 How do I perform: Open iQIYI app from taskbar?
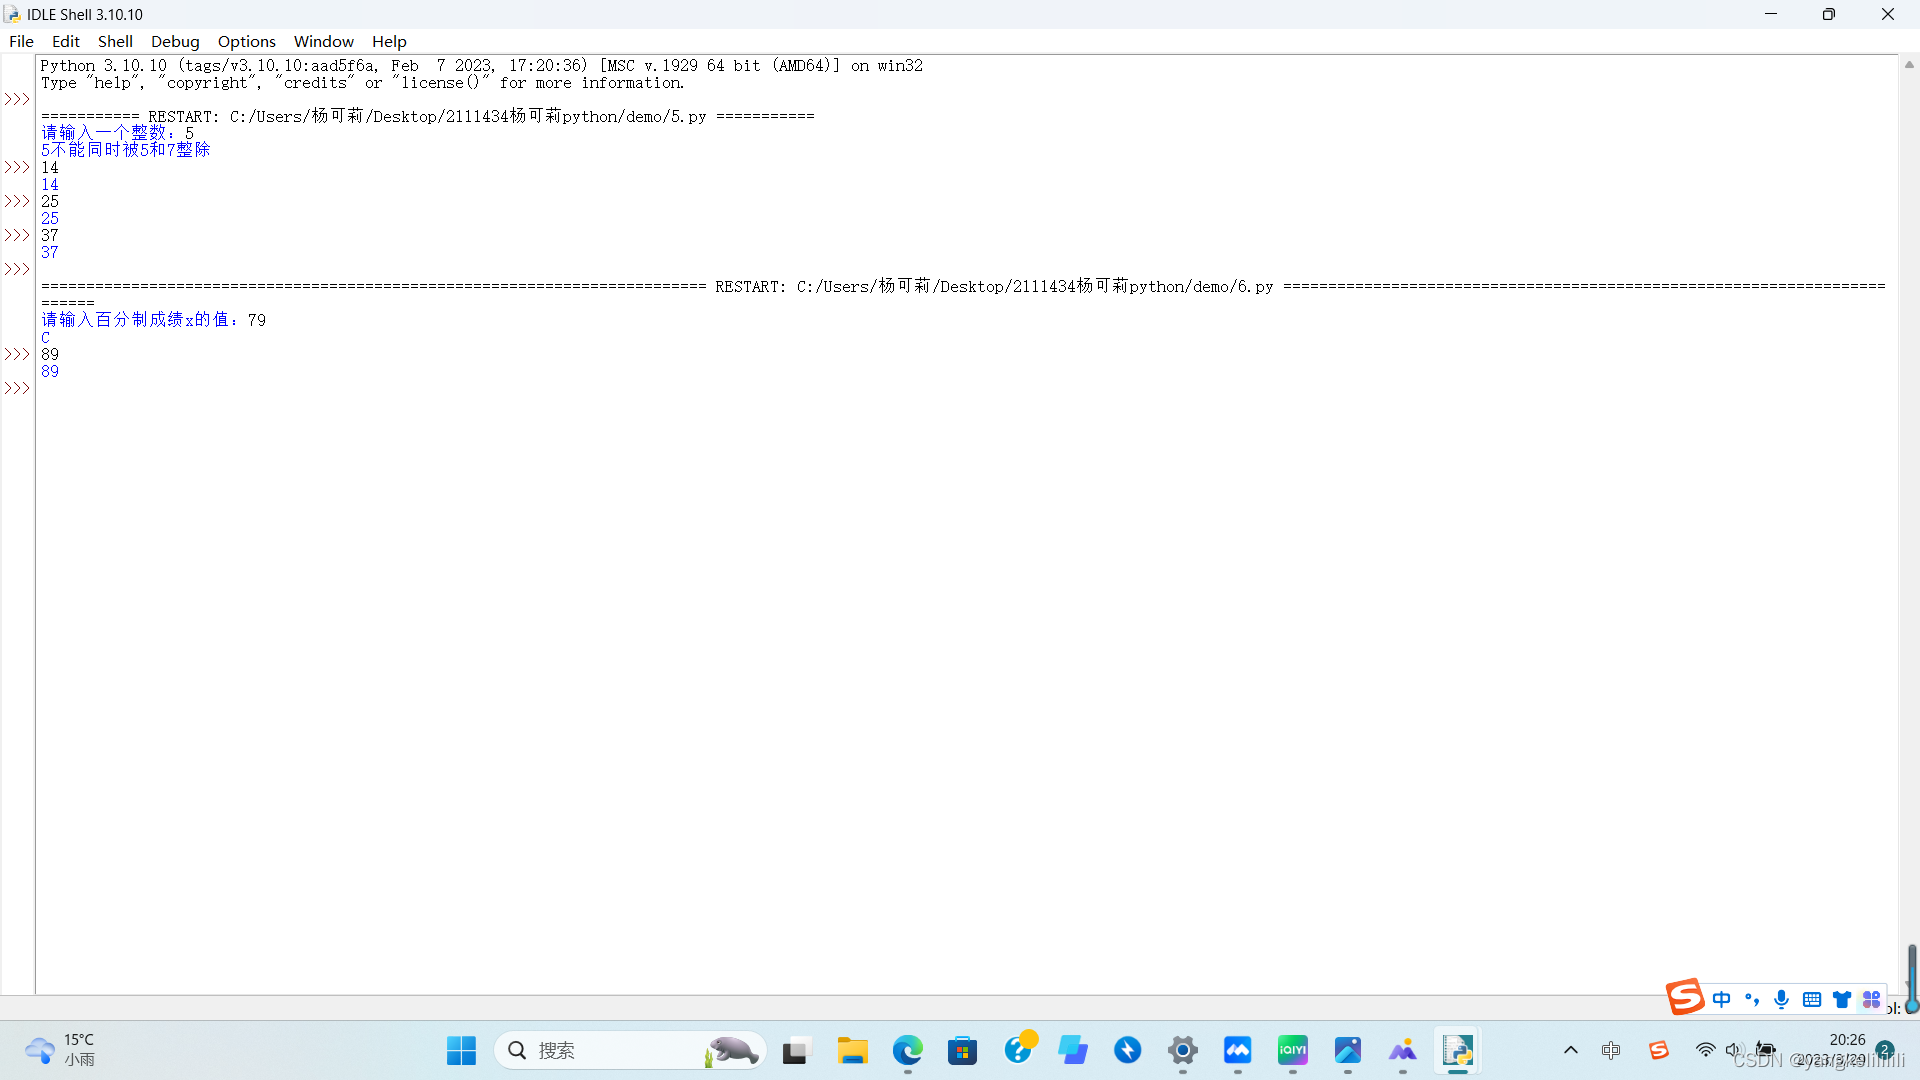point(1292,1050)
